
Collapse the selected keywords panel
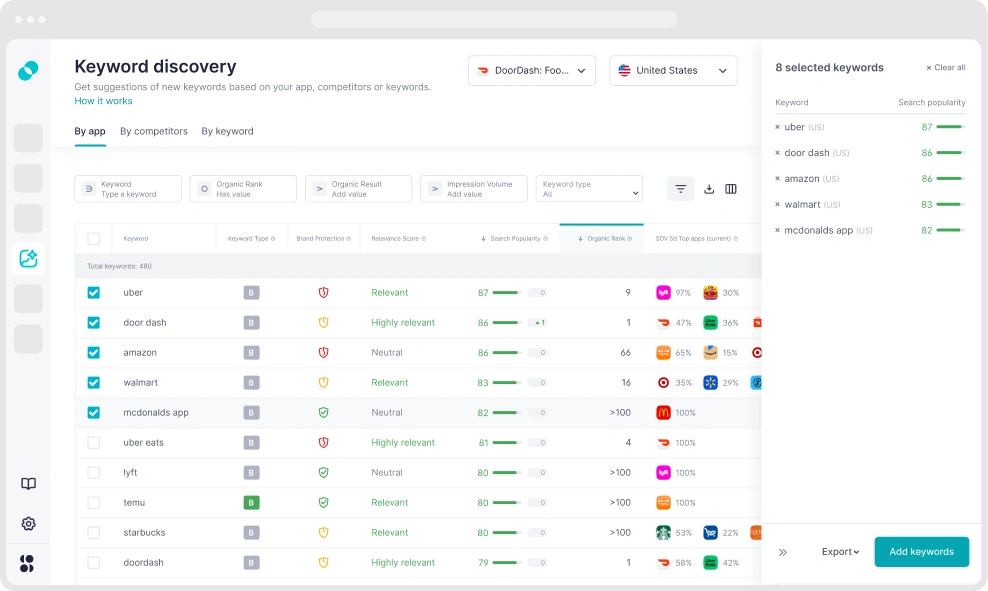[x=783, y=553]
